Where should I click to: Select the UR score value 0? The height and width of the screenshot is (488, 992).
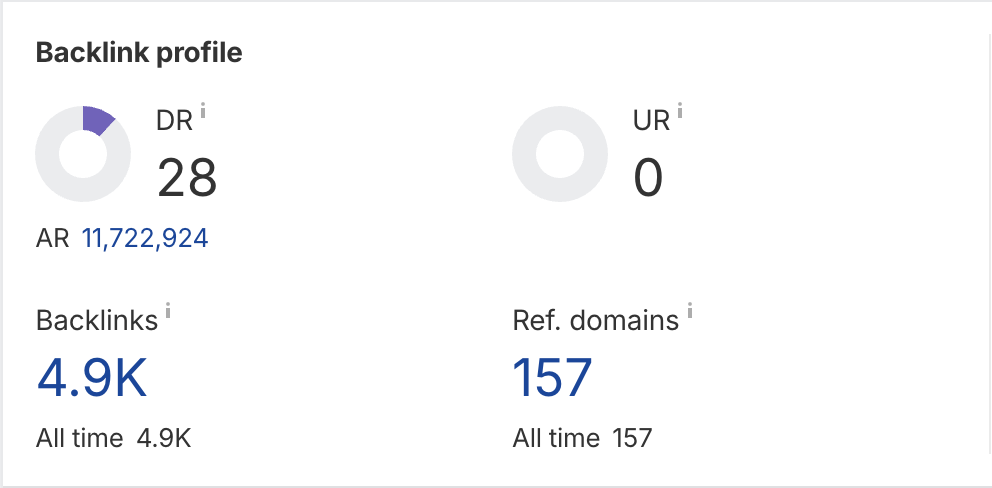click(648, 178)
